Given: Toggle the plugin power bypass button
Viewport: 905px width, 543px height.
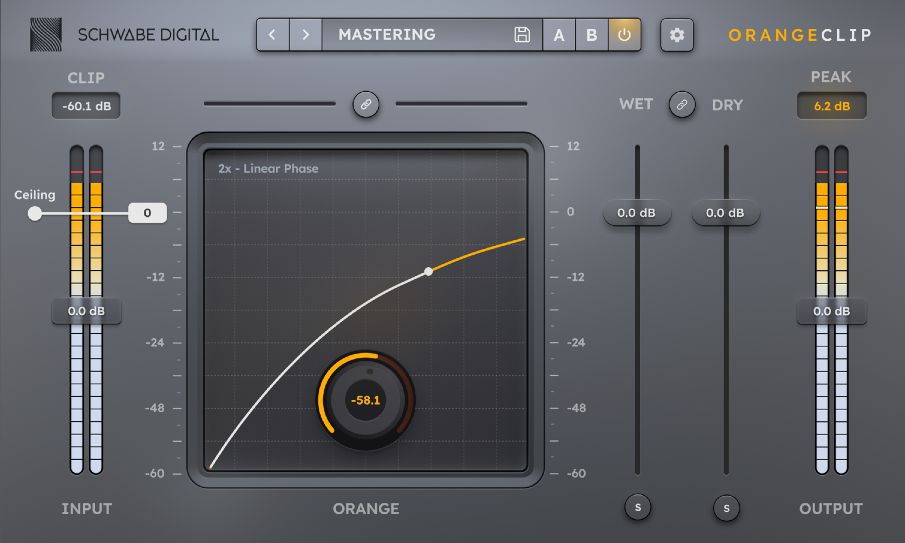Looking at the screenshot, I should coord(624,35).
